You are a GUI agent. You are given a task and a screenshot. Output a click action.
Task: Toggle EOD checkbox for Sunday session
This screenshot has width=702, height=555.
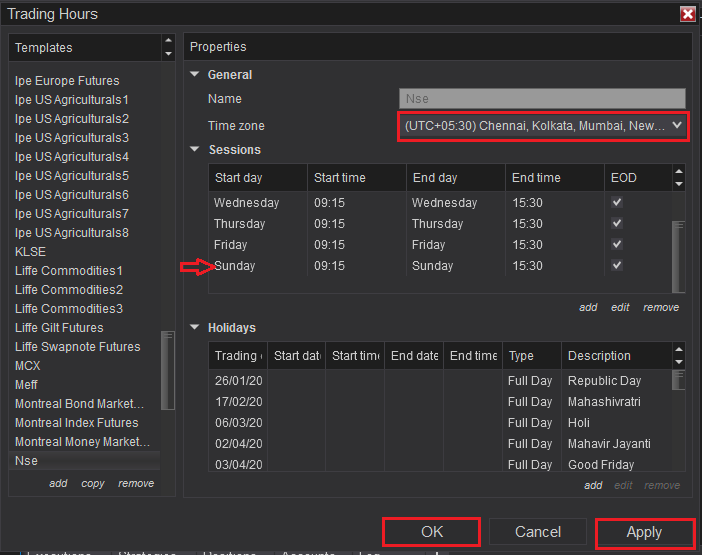pos(617,265)
